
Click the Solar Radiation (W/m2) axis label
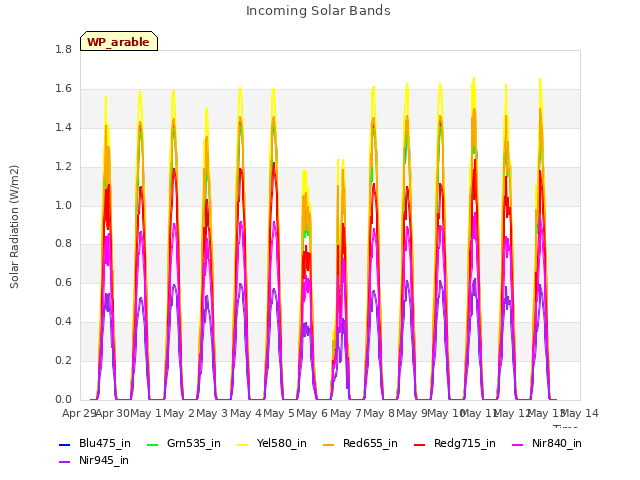coord(14,227)
